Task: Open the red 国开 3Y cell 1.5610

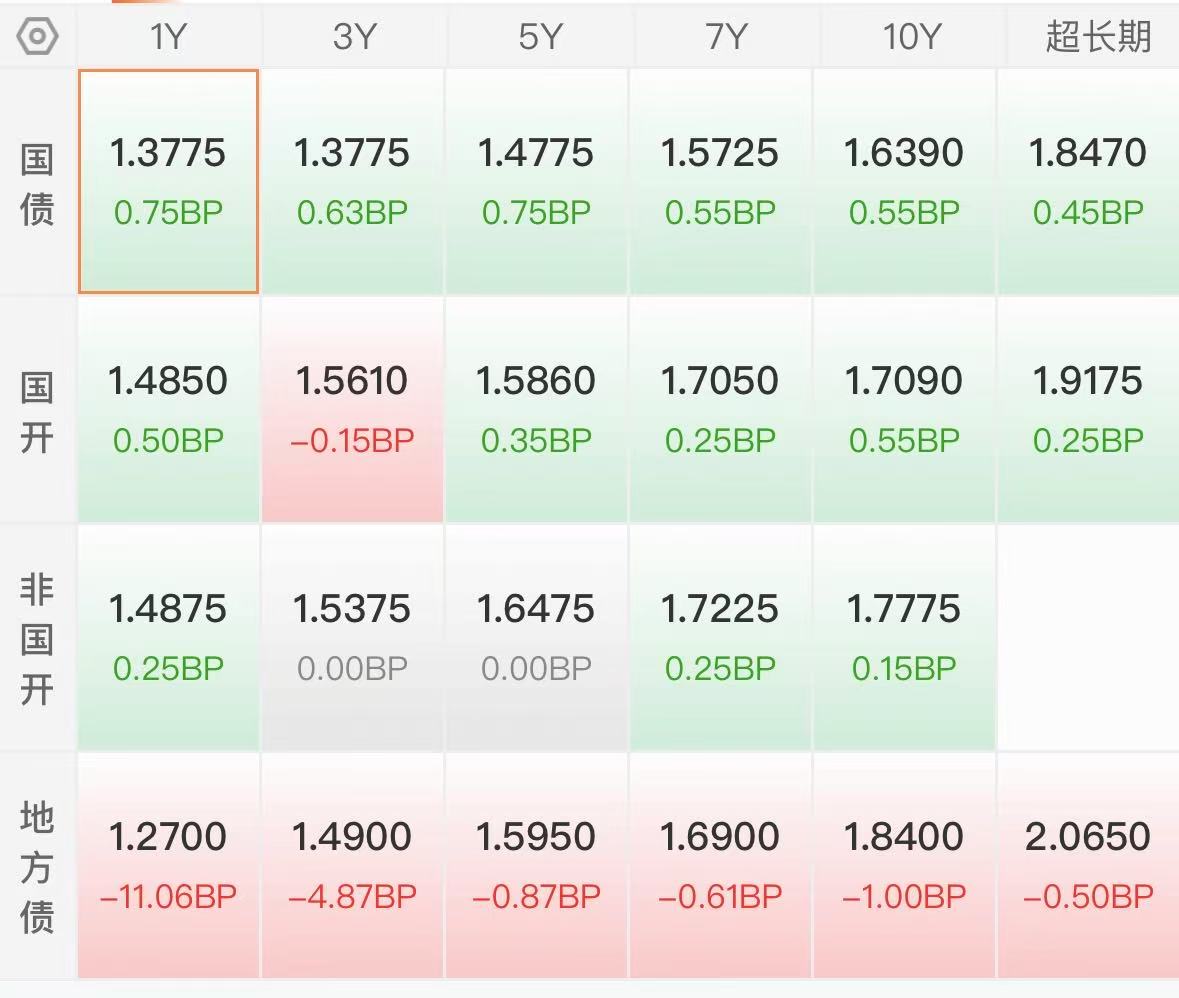Action: tap(353, 409)
